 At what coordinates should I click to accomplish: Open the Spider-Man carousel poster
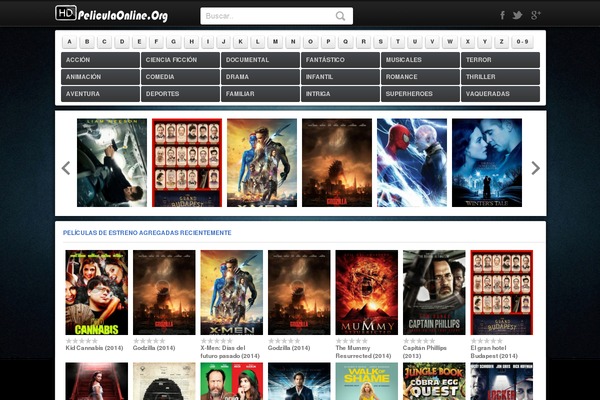click(x=412, y=163)
